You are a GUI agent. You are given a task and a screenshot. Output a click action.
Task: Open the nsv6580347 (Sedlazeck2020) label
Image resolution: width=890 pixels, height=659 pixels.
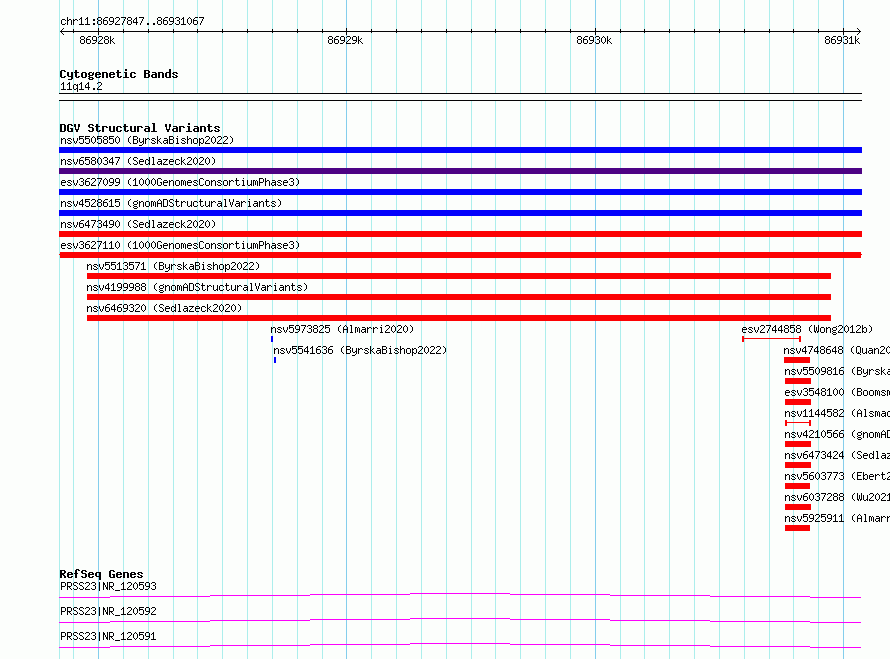(138, 161)
